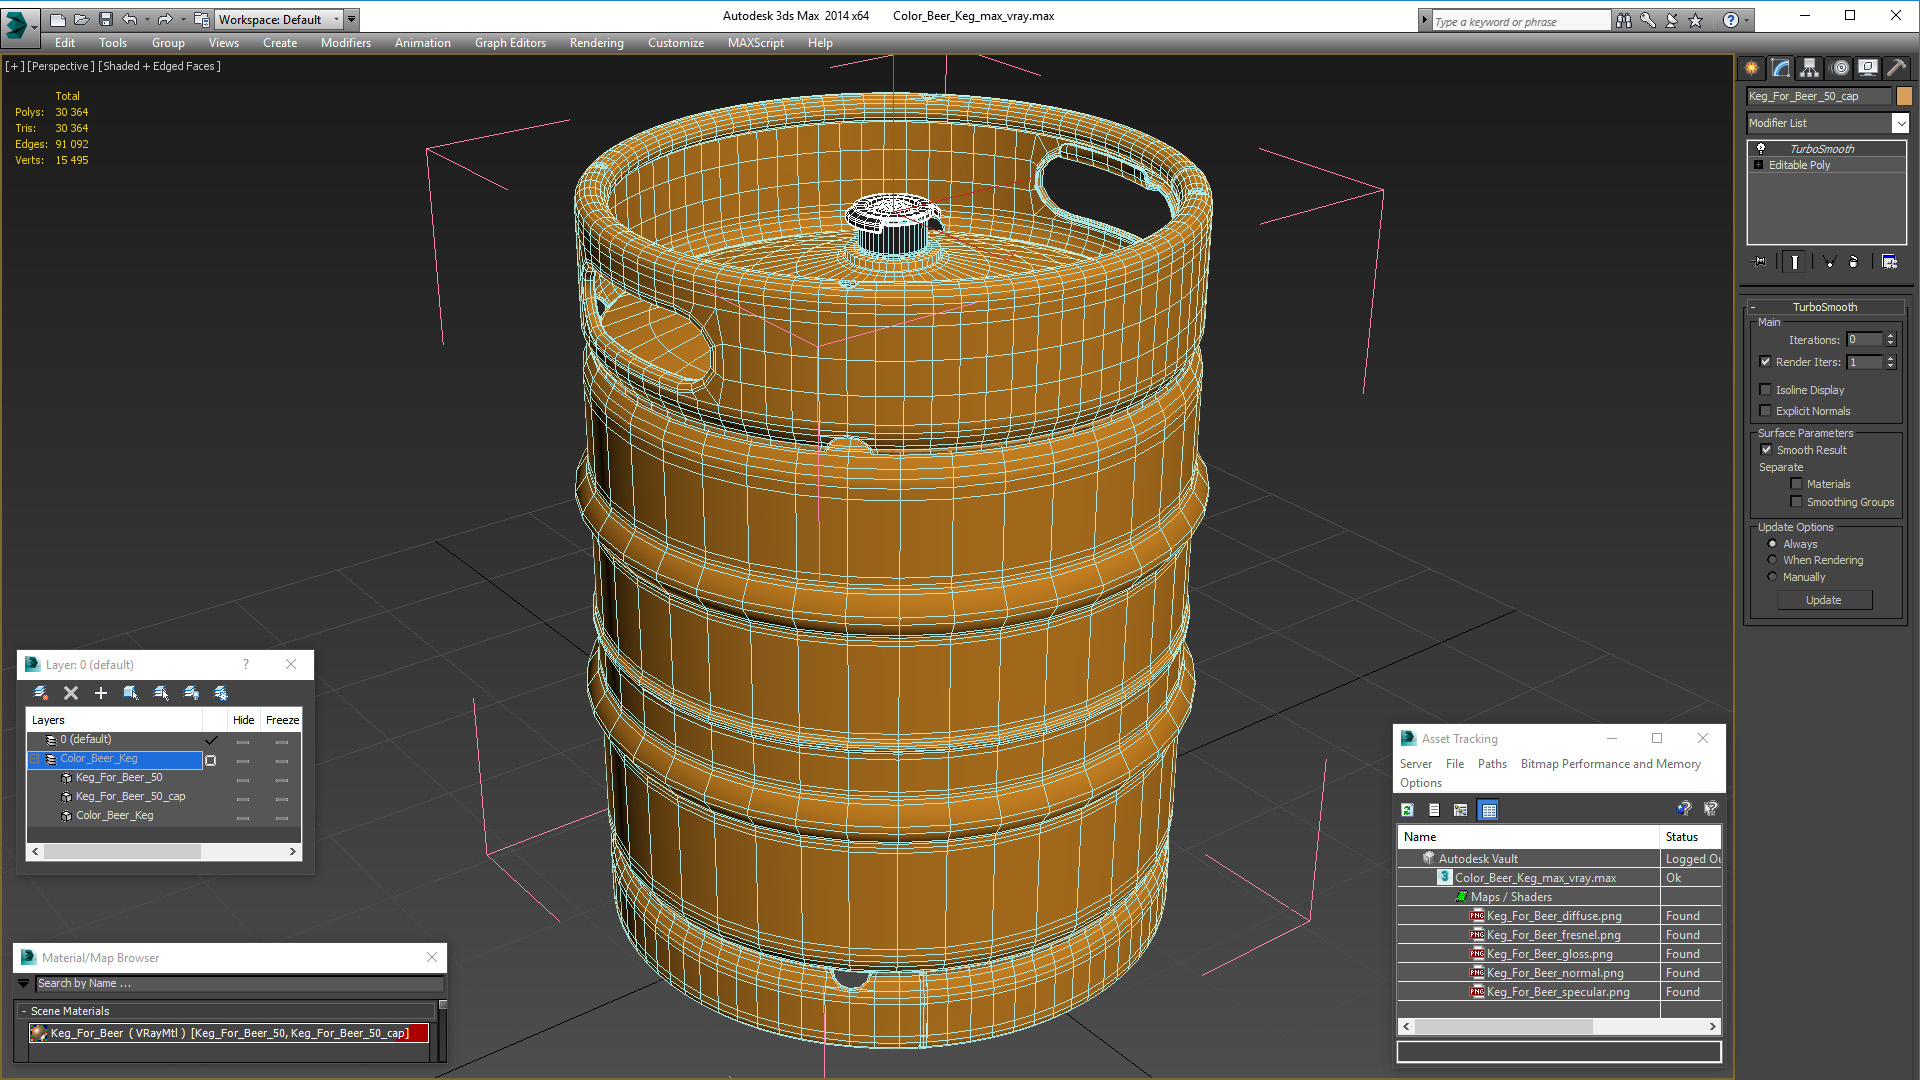Open the Display command panel tab
This screenshot has height=1080, width=1920.
point(1868,68)
